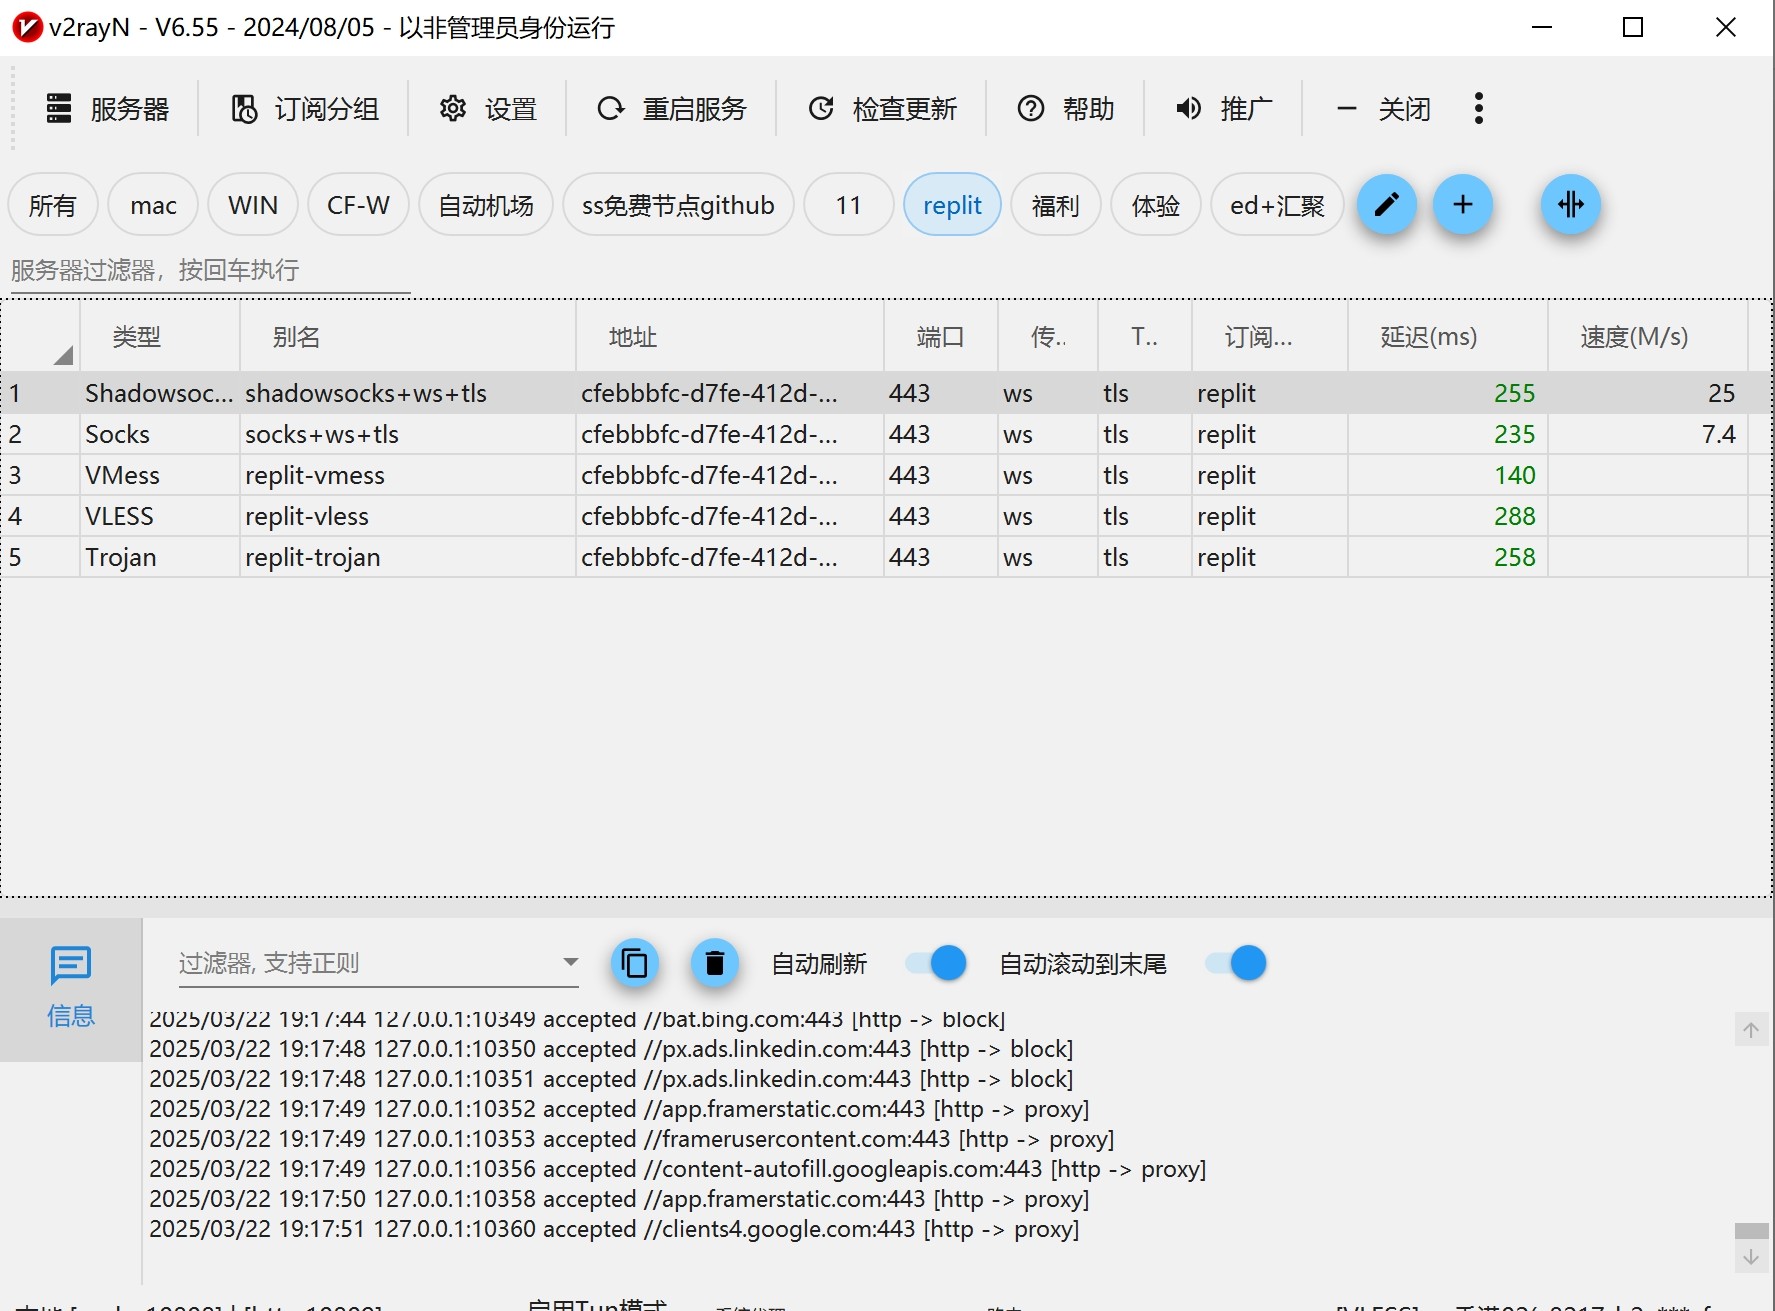
Task: Select the CF-W group tab
Action: pos(358,205)
